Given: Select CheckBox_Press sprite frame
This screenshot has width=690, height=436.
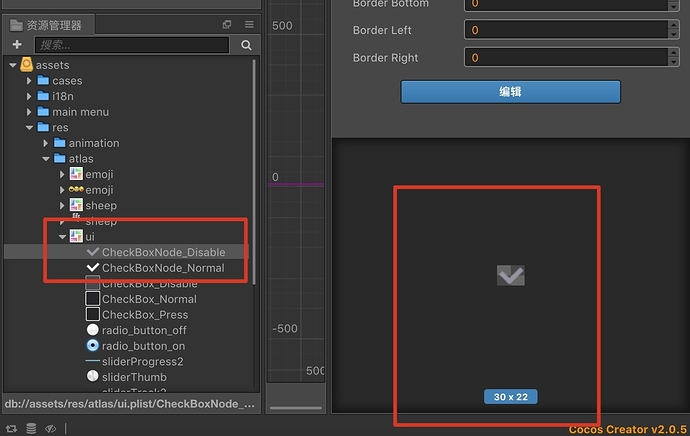Looking at the screenshot, I should coord(145,315).
